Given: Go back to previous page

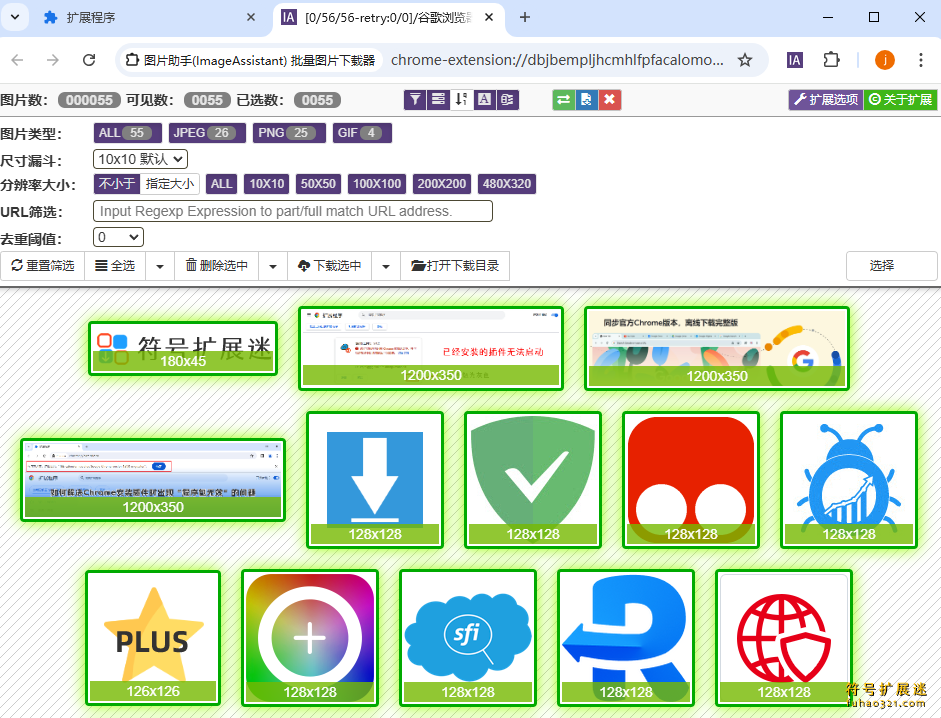Looking at the screenshot, I should tap(17, 60).
